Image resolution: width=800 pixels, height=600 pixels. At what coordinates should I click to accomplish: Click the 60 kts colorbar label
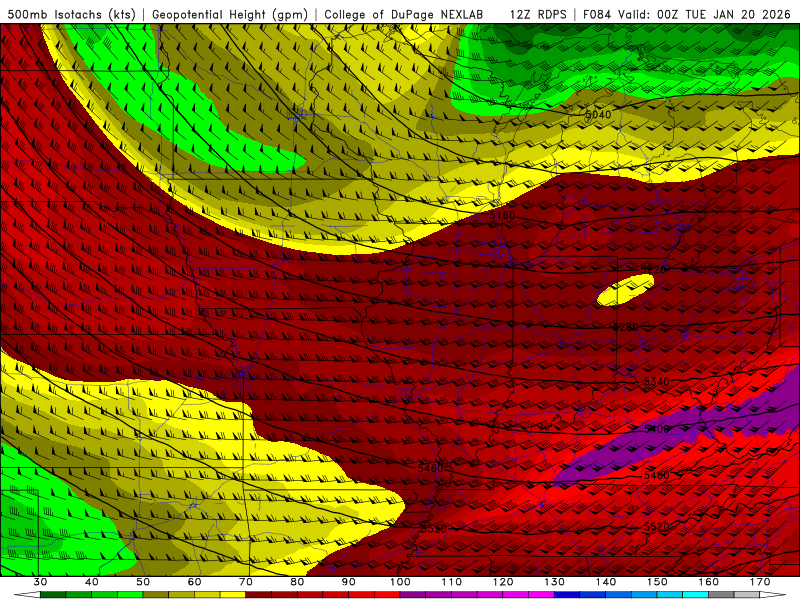click(194, 582)
